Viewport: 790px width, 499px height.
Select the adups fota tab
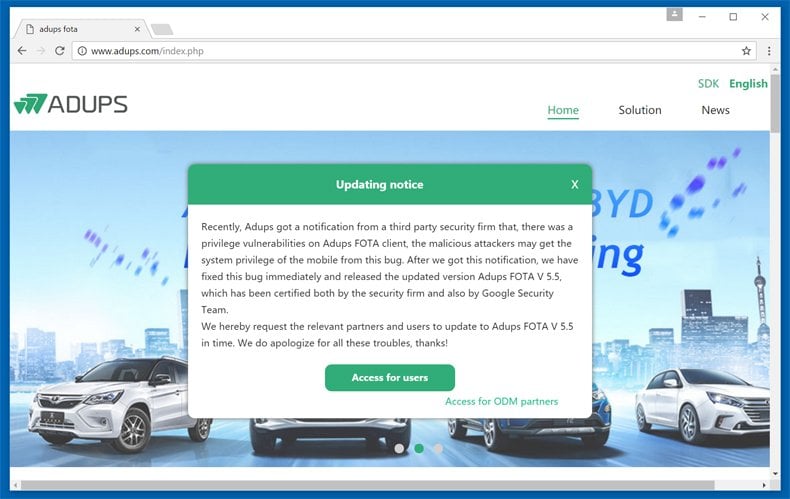[x=81, y=29]
